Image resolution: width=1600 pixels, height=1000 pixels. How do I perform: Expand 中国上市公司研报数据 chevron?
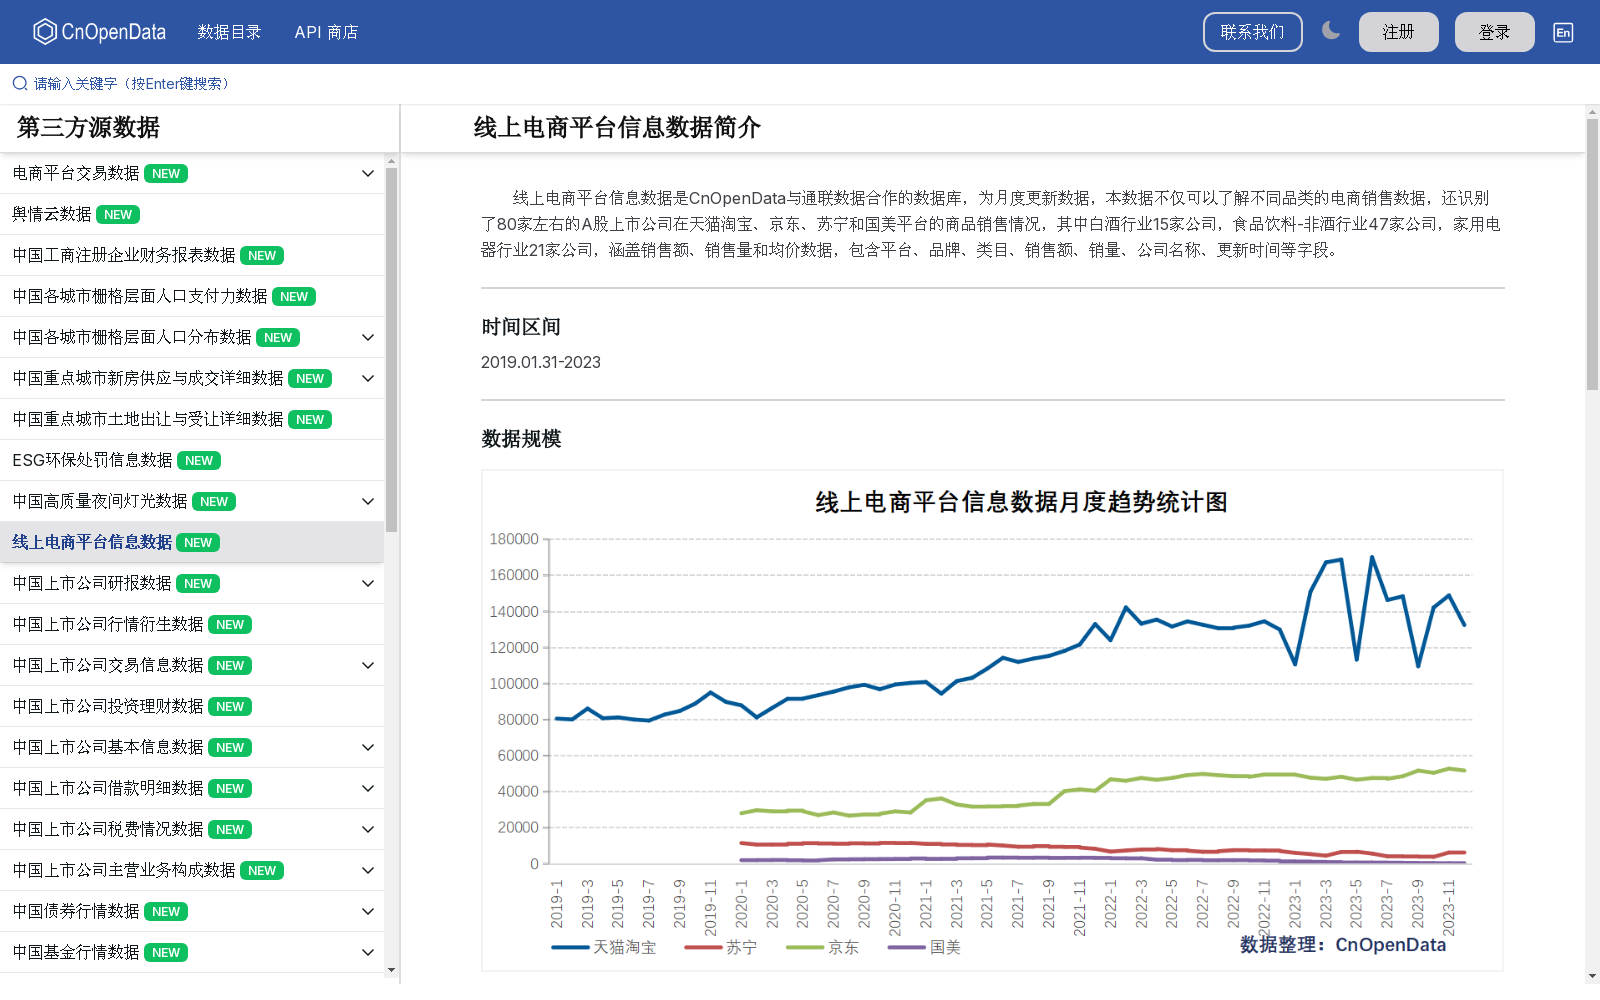pyautogui.click(x=368, y=583)
